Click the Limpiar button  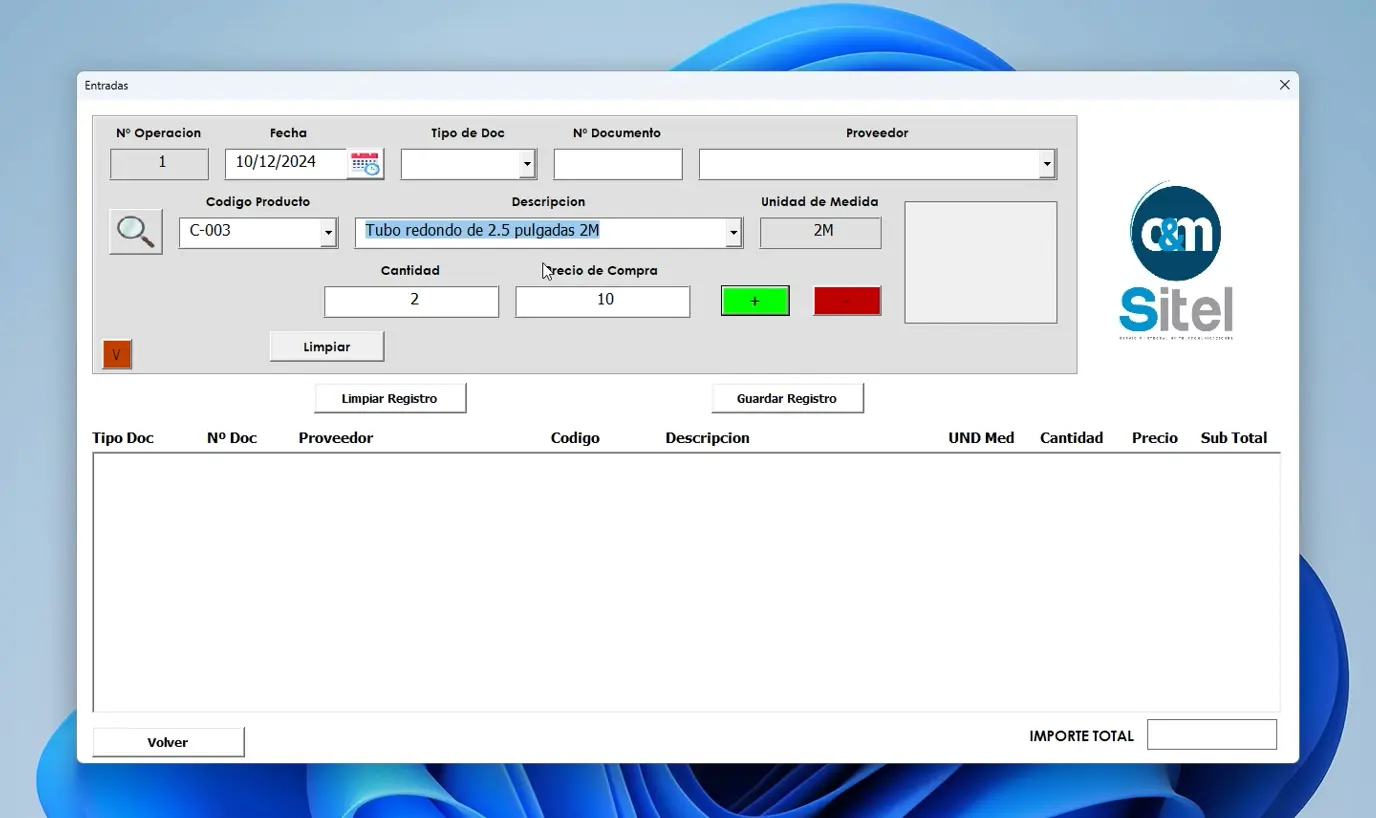pyautogui.click(x=327, y=347)
